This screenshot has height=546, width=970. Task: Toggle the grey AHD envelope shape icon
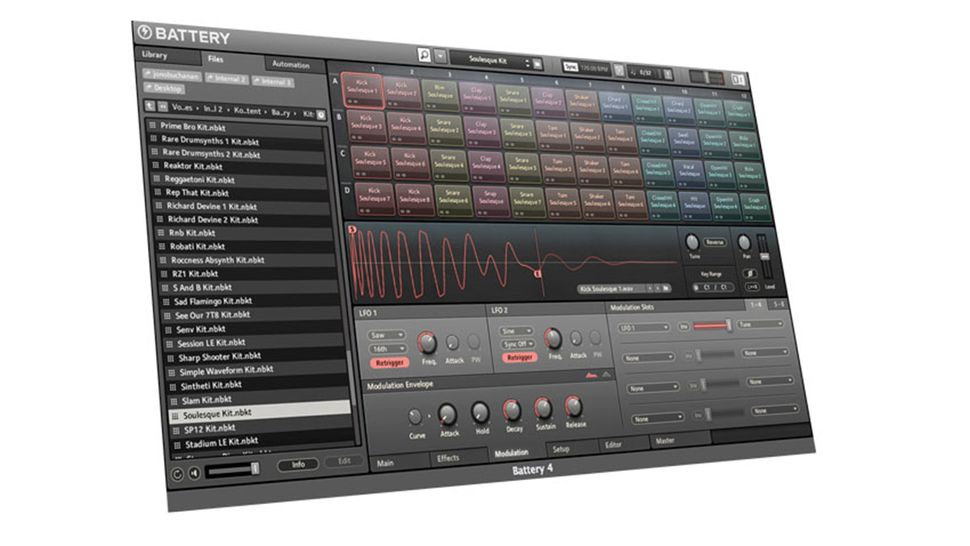coord(607,375)
